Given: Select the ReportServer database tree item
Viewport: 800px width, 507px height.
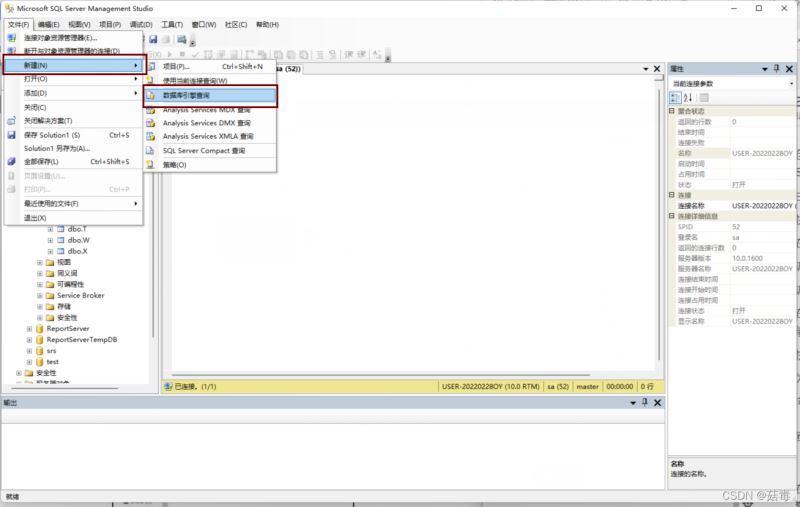Looking at the screenshot, I should 68,328.
